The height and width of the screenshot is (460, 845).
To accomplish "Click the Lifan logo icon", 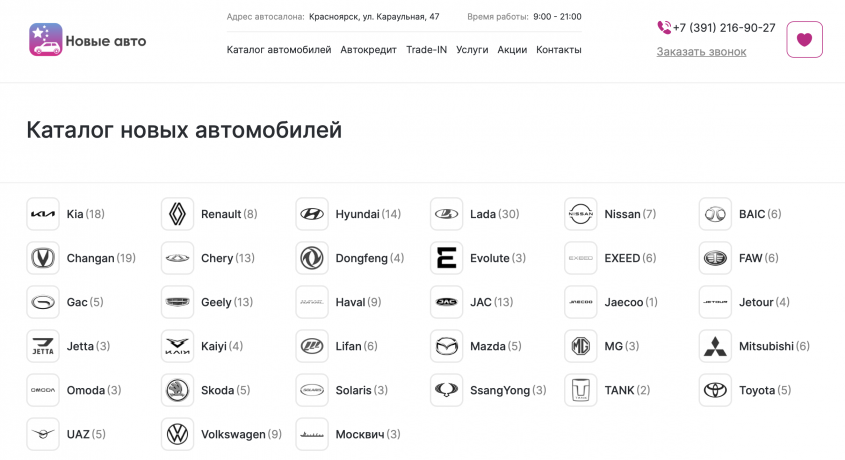I will [312, 346].
